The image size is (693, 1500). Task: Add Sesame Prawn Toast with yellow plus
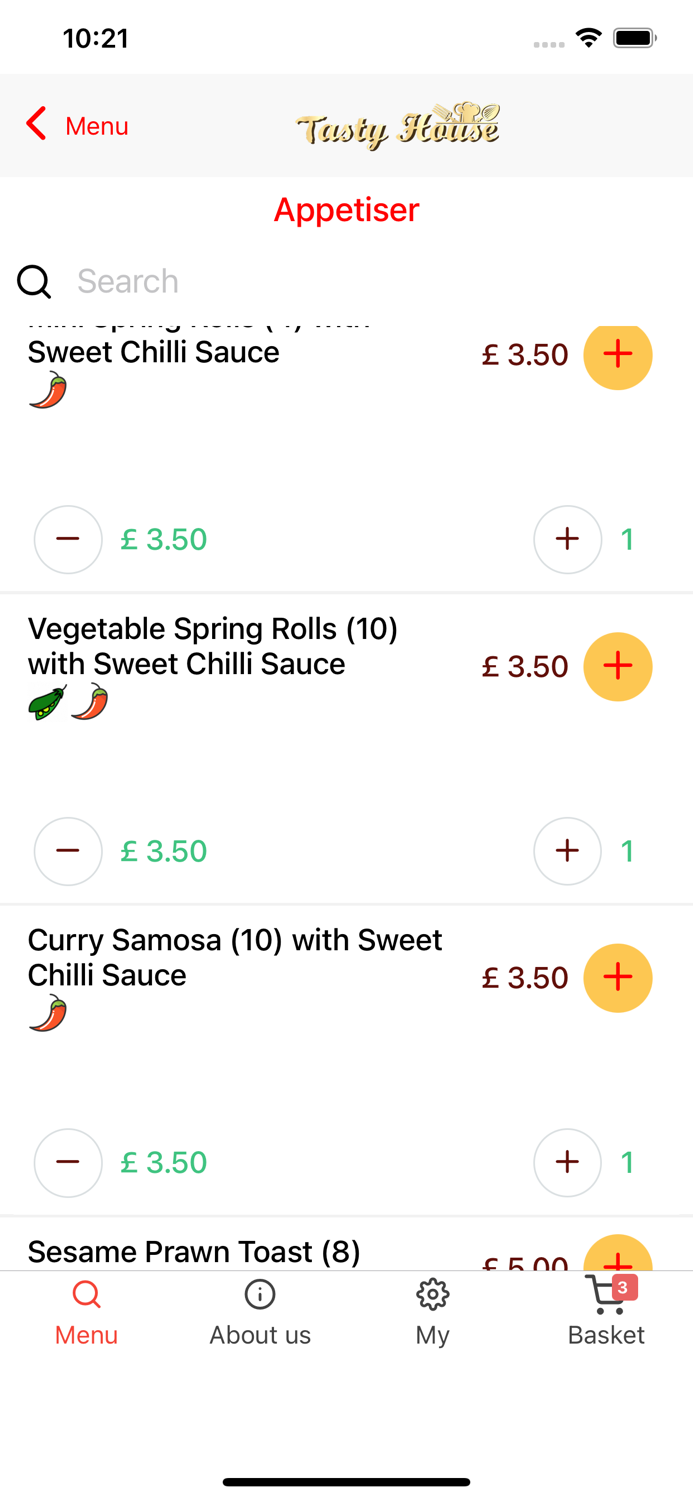pos(618,1254)
